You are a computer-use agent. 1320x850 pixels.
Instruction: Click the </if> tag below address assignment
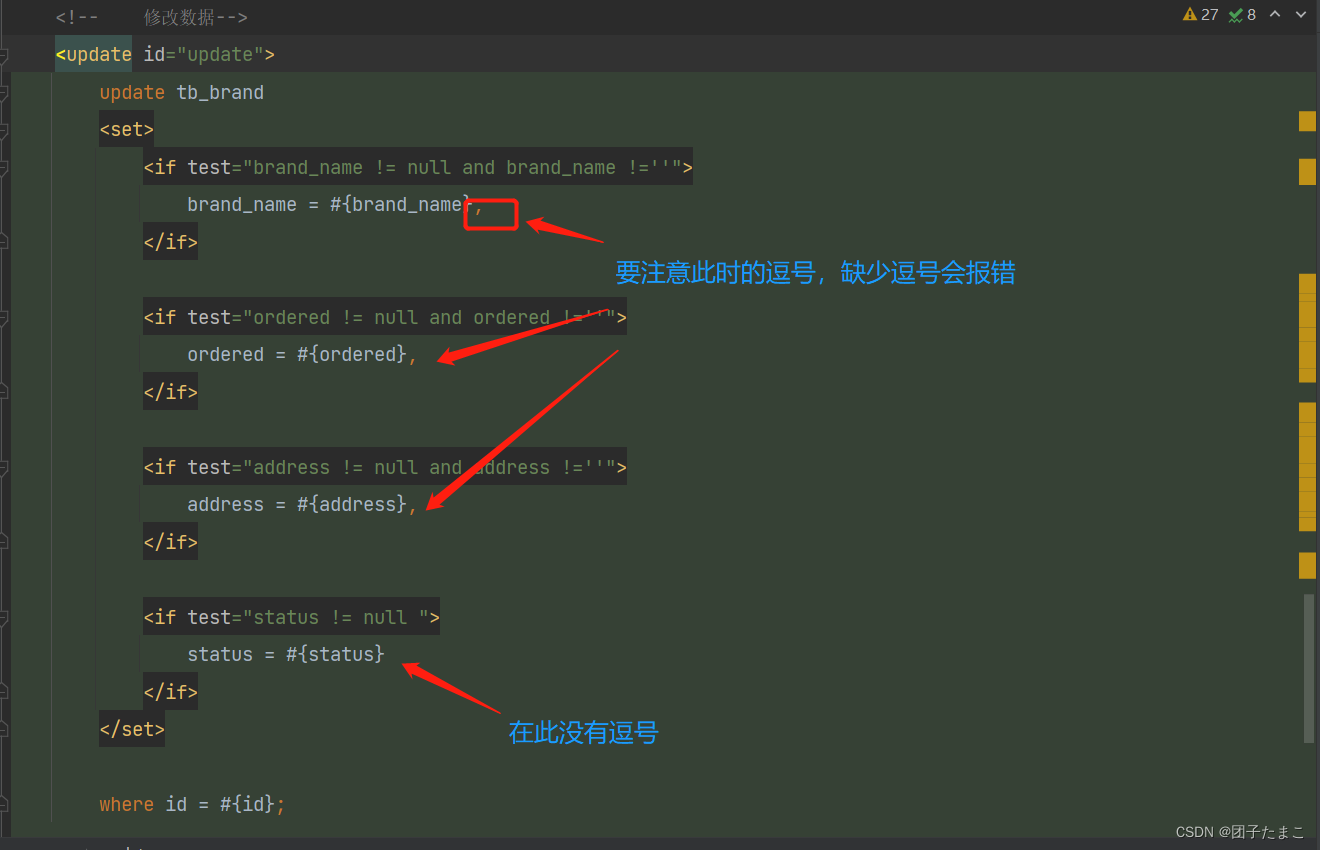[x=170, y=542]
